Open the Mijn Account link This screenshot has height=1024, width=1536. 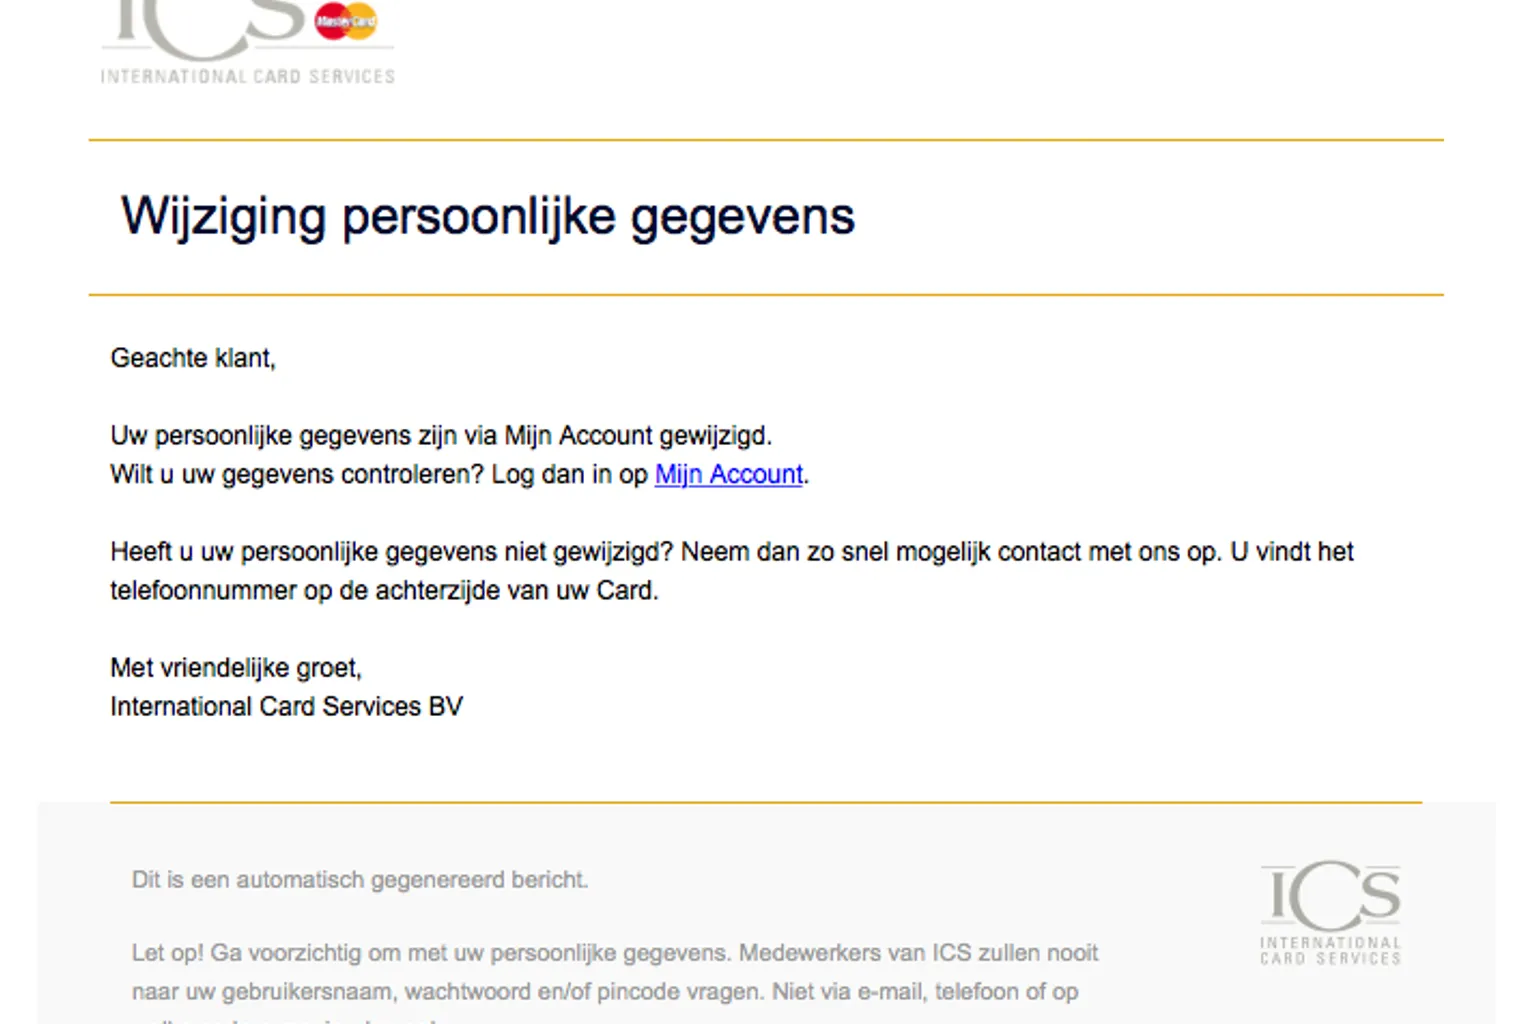728,474
